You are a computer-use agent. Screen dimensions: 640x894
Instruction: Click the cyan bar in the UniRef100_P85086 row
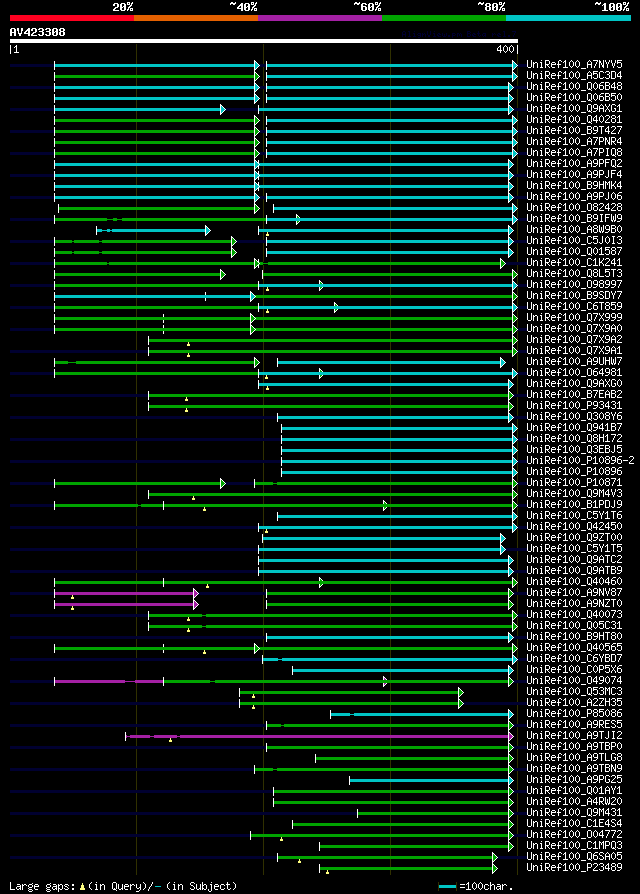coord(422,714)
